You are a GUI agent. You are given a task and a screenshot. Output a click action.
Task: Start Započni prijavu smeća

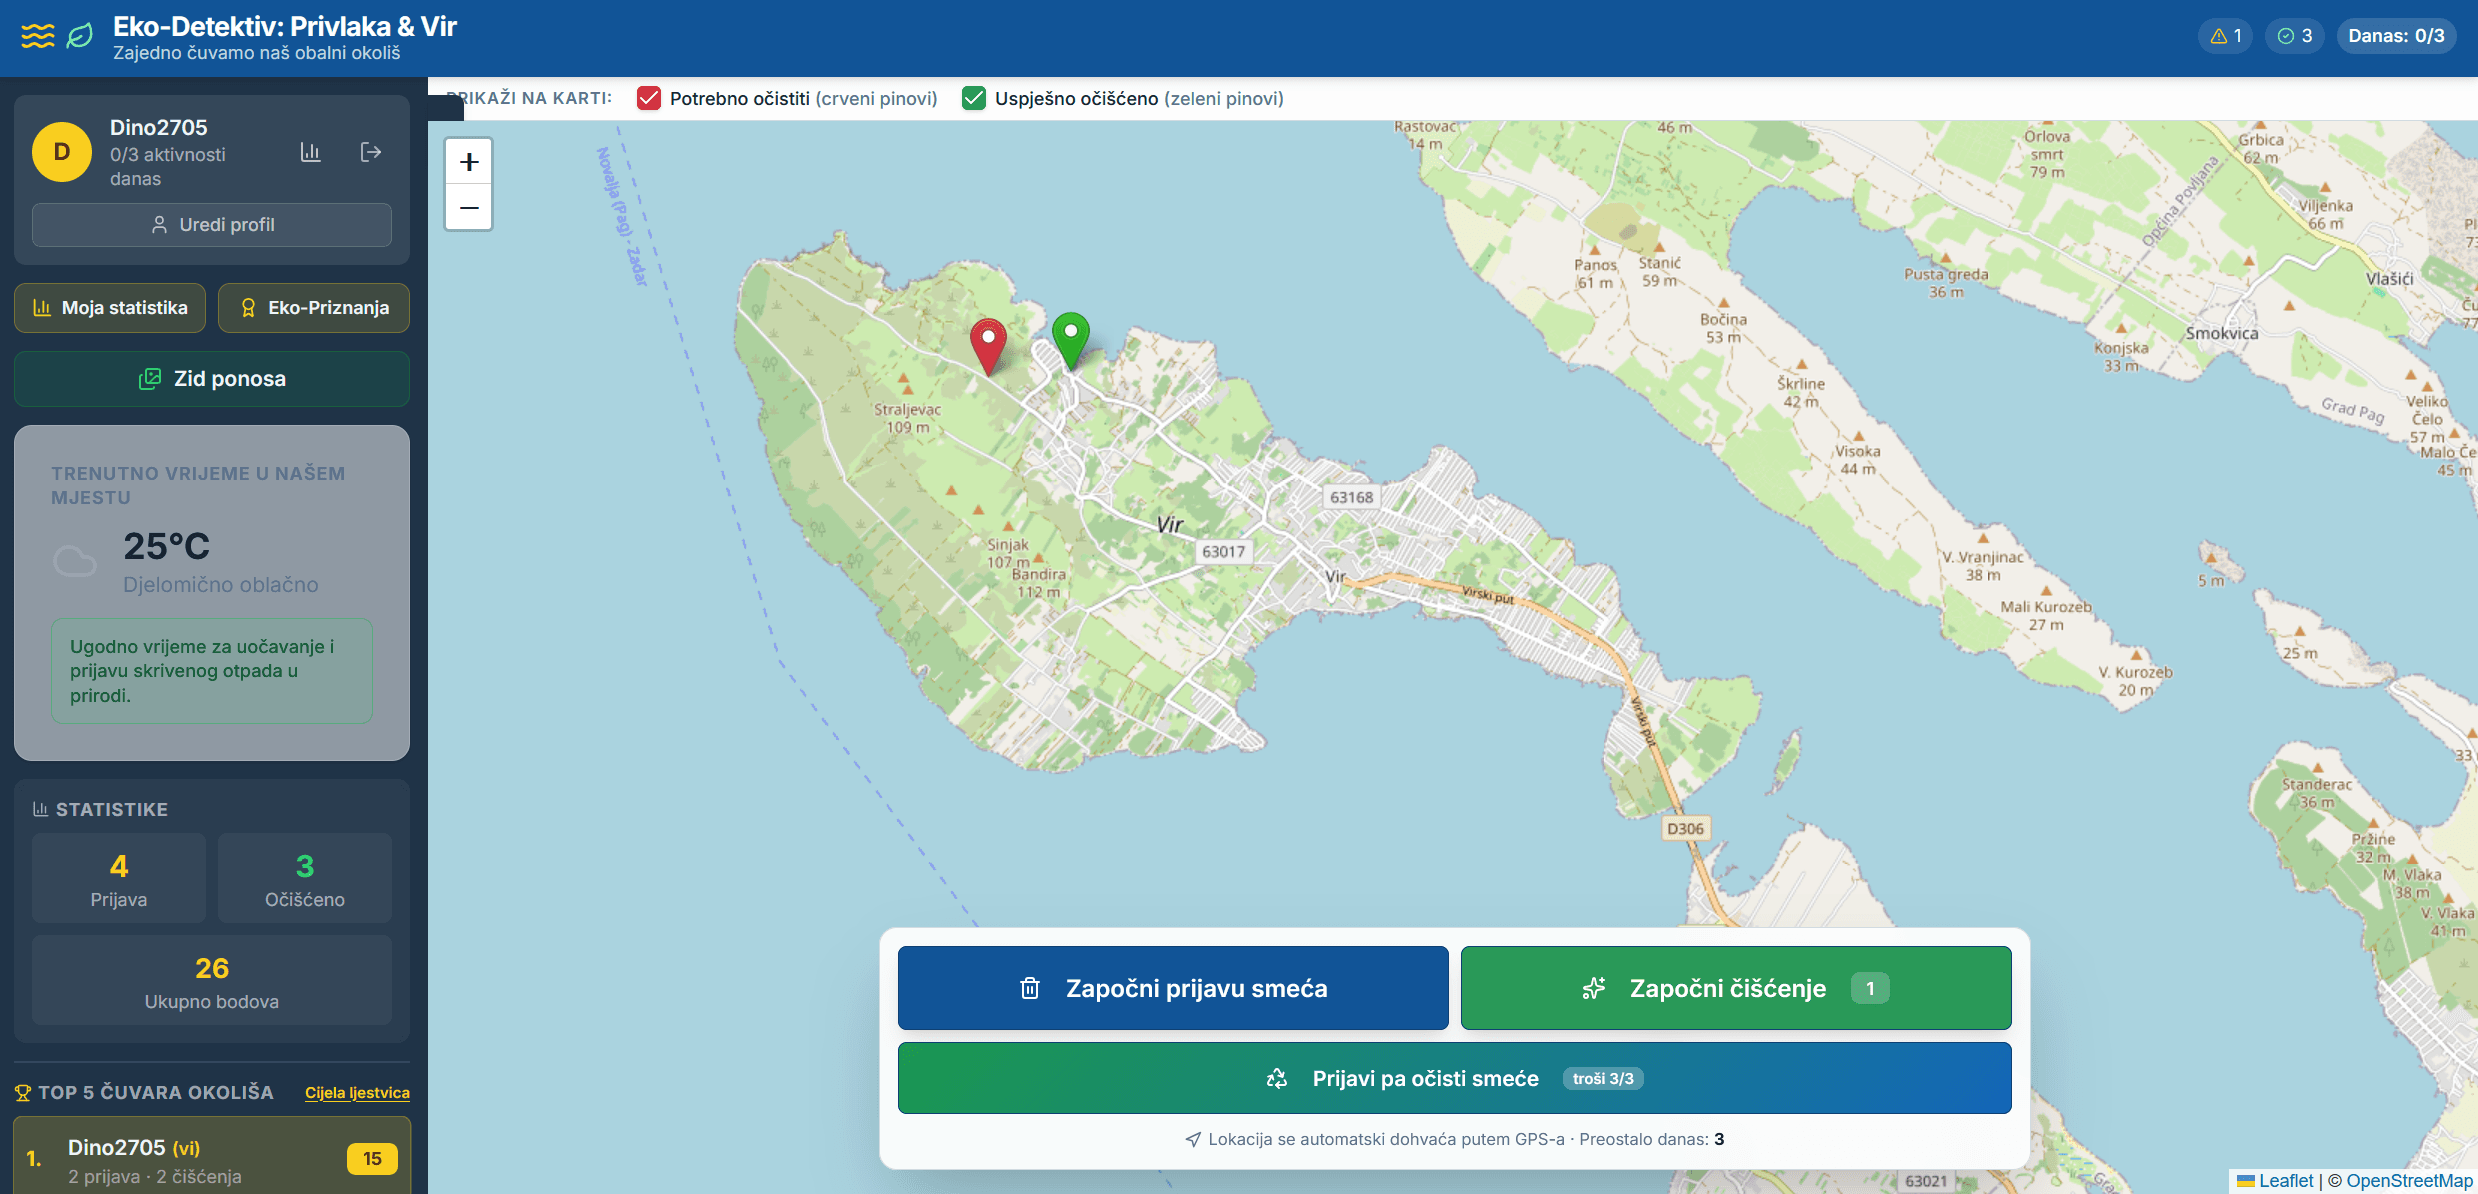tap(1173, 988)
